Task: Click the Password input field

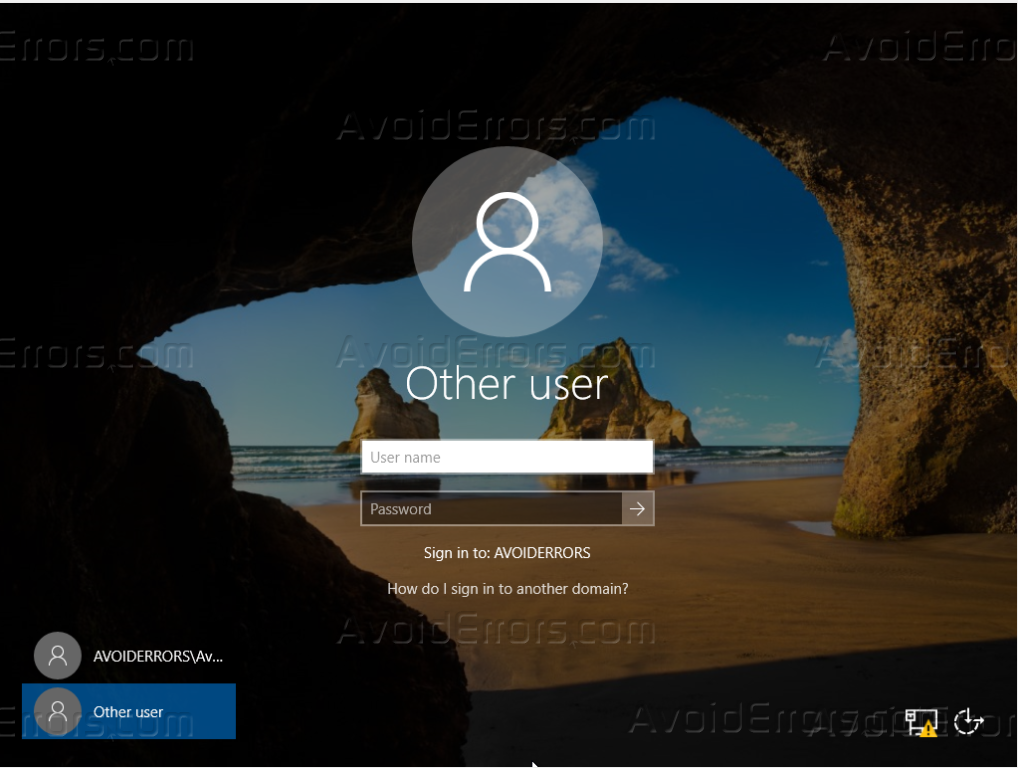Action: tap(490, 508)
